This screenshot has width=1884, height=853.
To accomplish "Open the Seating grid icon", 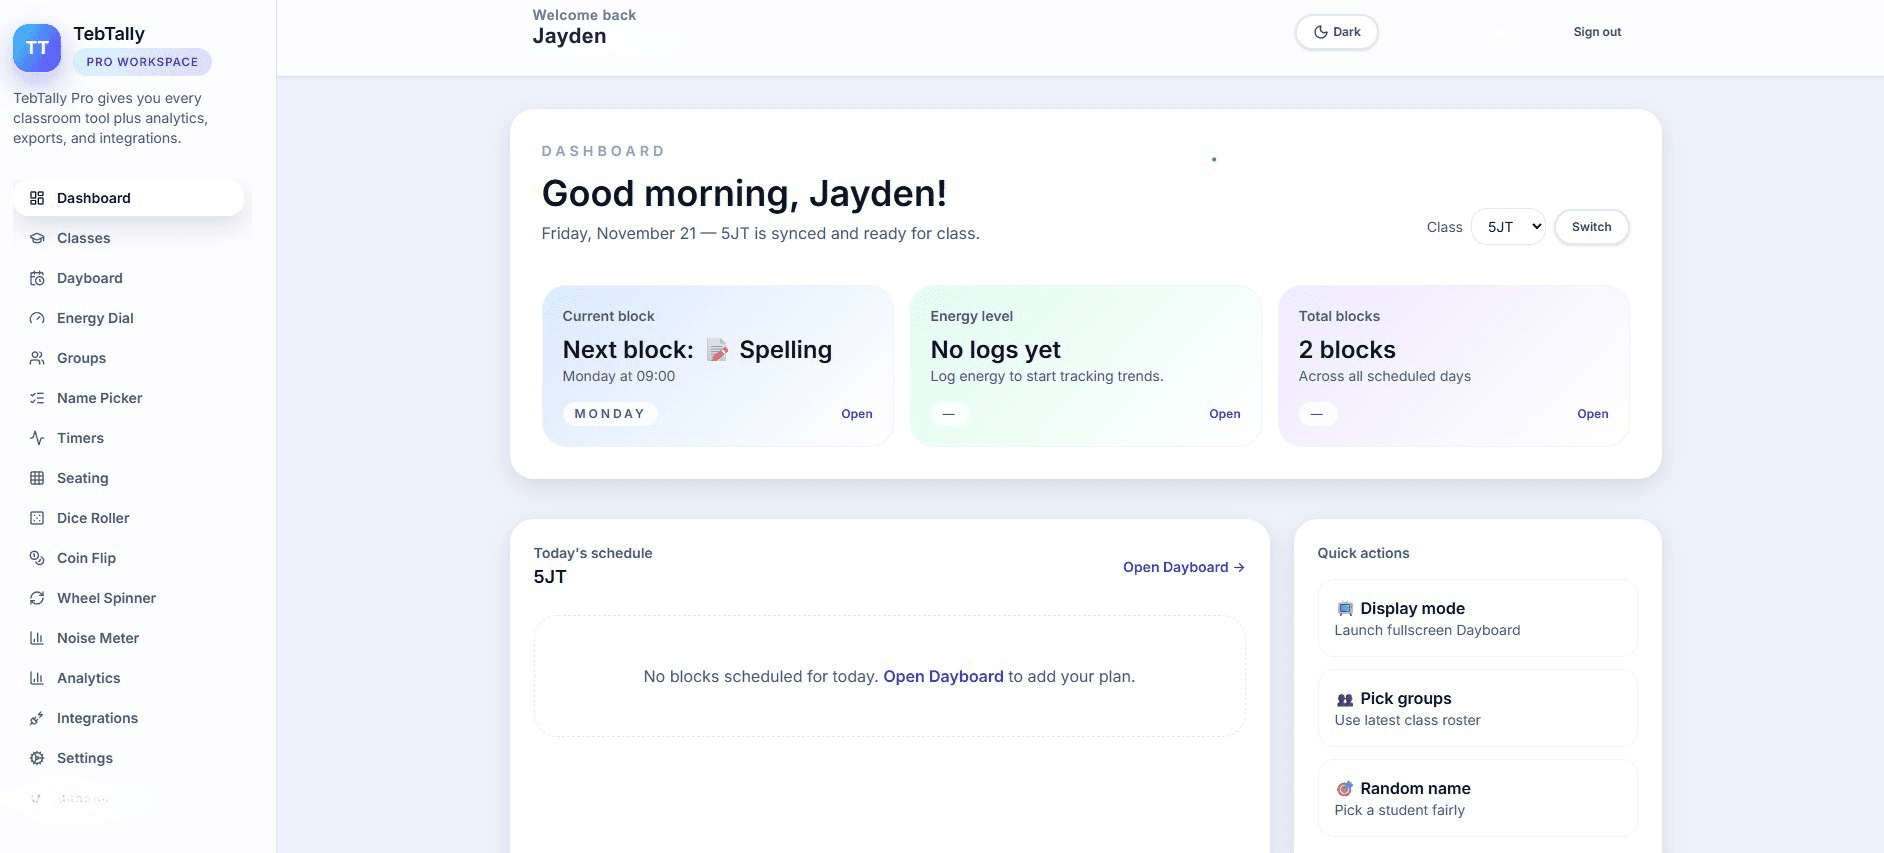I will (37, 478).
